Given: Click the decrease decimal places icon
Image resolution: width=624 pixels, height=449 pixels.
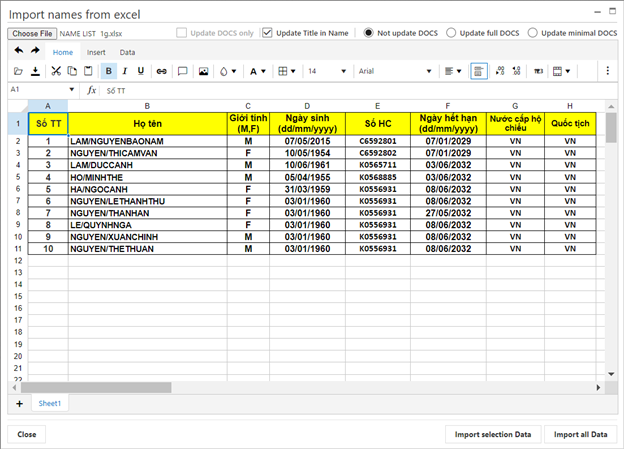Looking at the screenshot, I should (517, 71).
